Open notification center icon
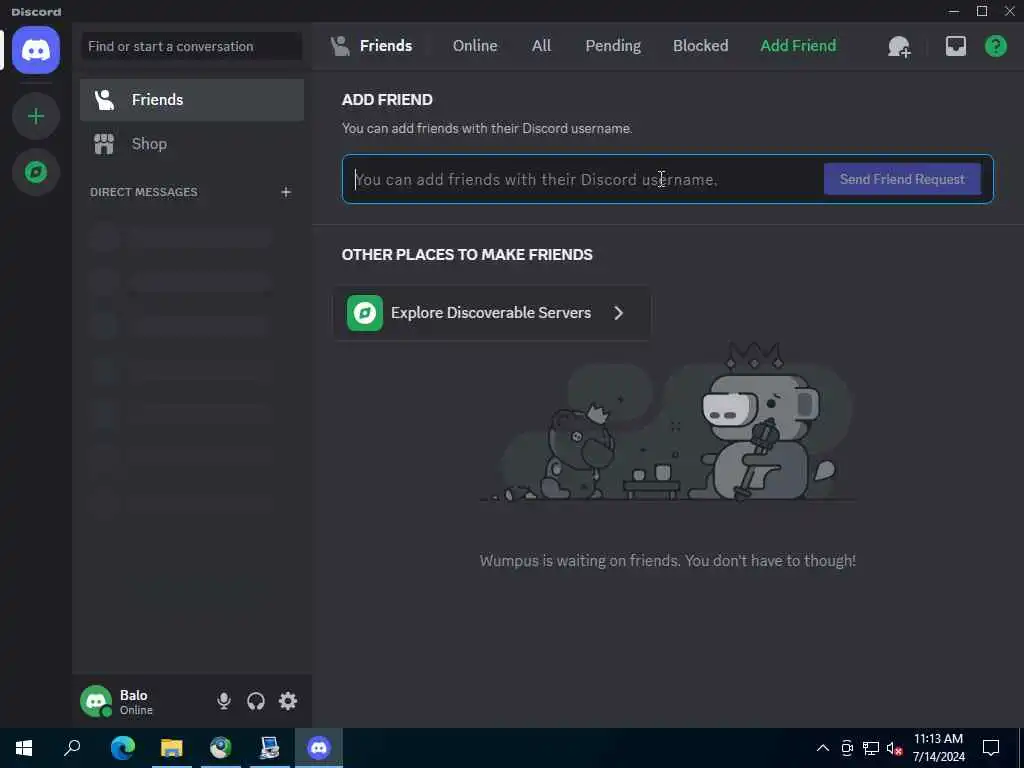 click(x=991, y=748)
